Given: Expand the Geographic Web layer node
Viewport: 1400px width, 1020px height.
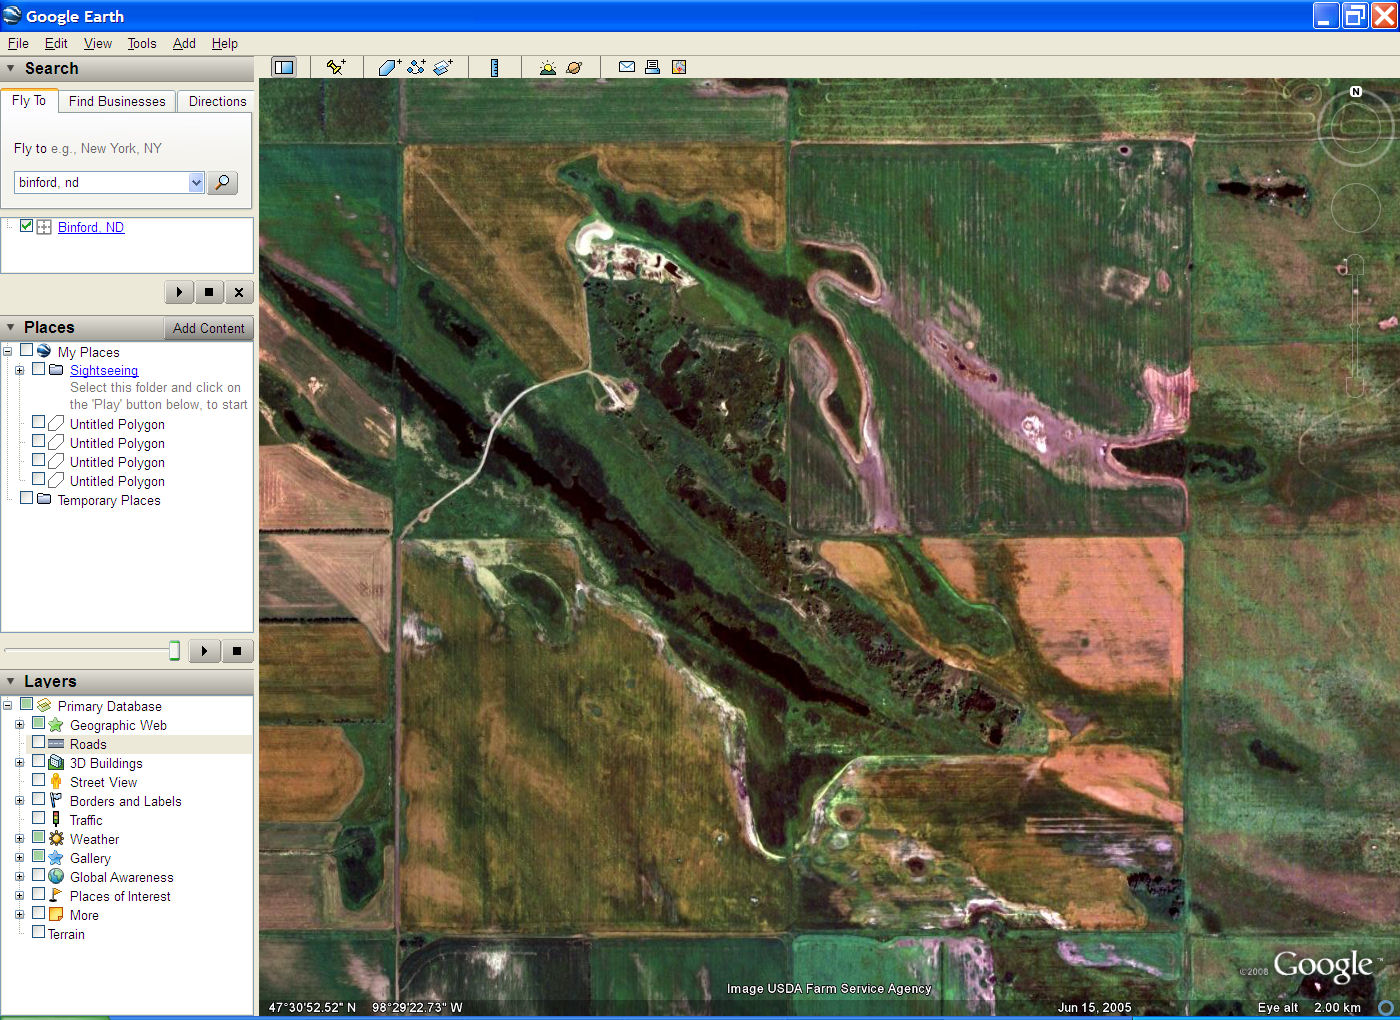Looking at the screenshot, I should coord(19,725).
